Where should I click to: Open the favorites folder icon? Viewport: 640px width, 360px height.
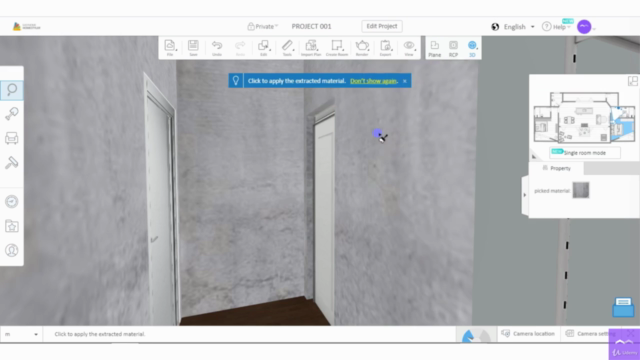point(12,226)
